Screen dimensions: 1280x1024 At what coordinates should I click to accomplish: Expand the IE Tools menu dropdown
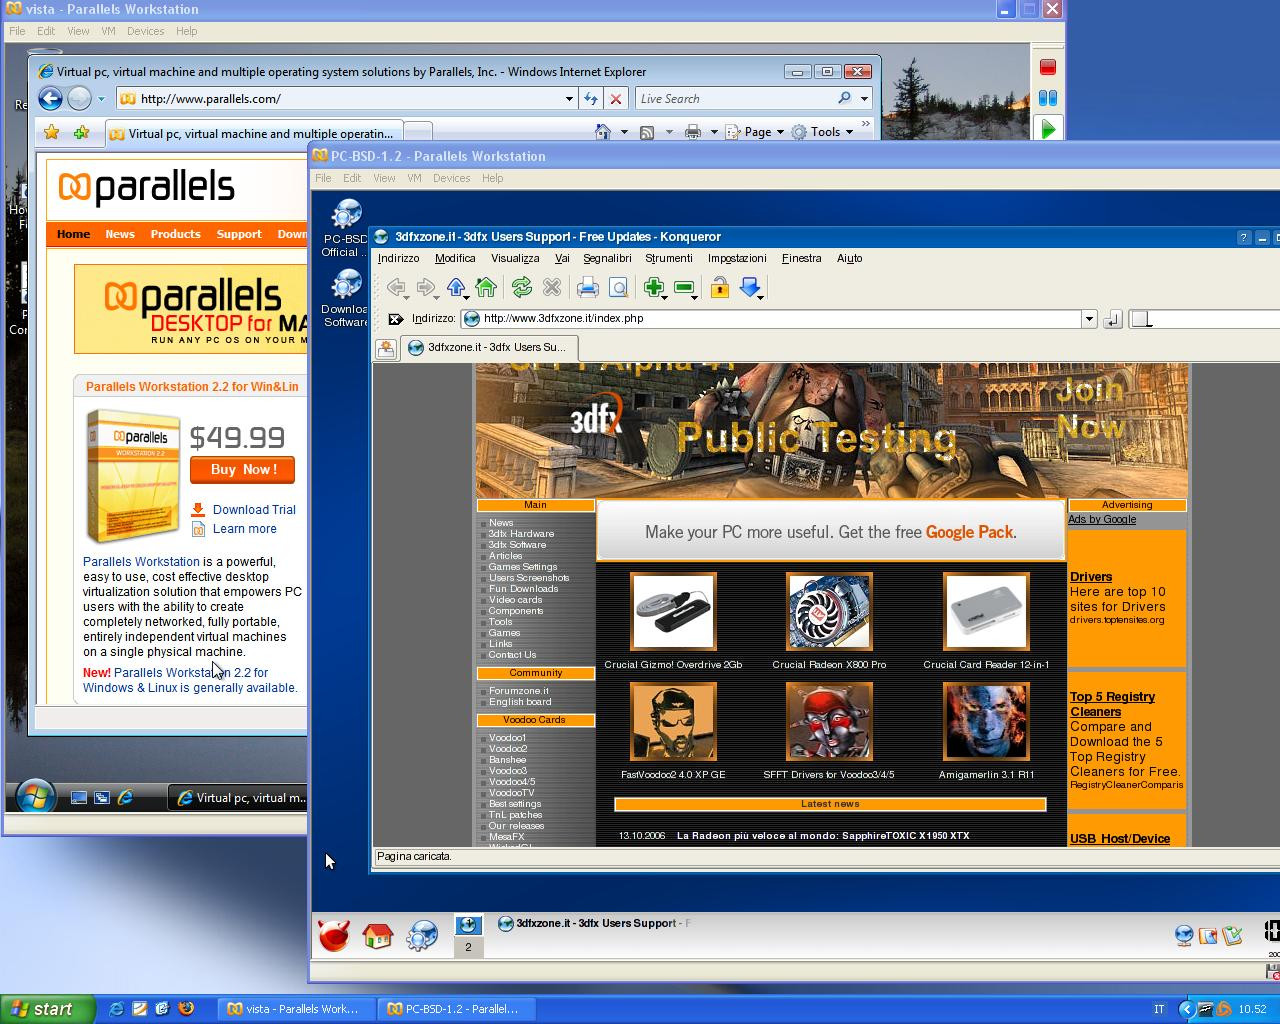point(849,132)
